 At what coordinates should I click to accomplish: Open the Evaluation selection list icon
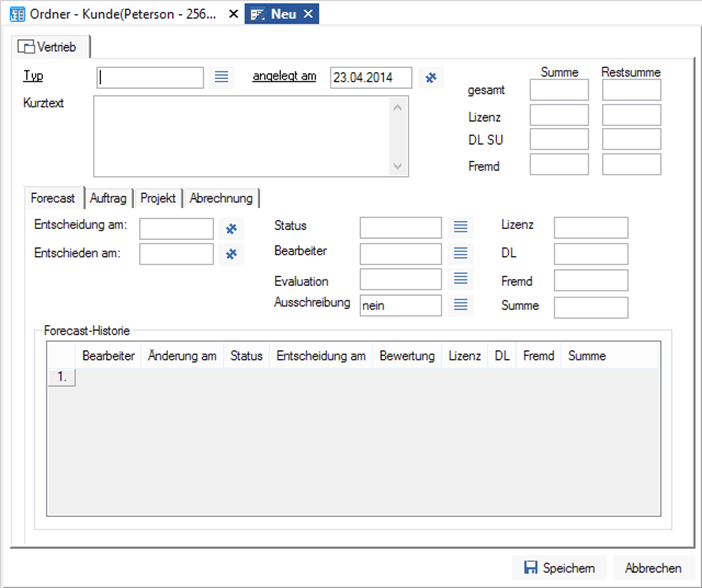coord(461,279)
